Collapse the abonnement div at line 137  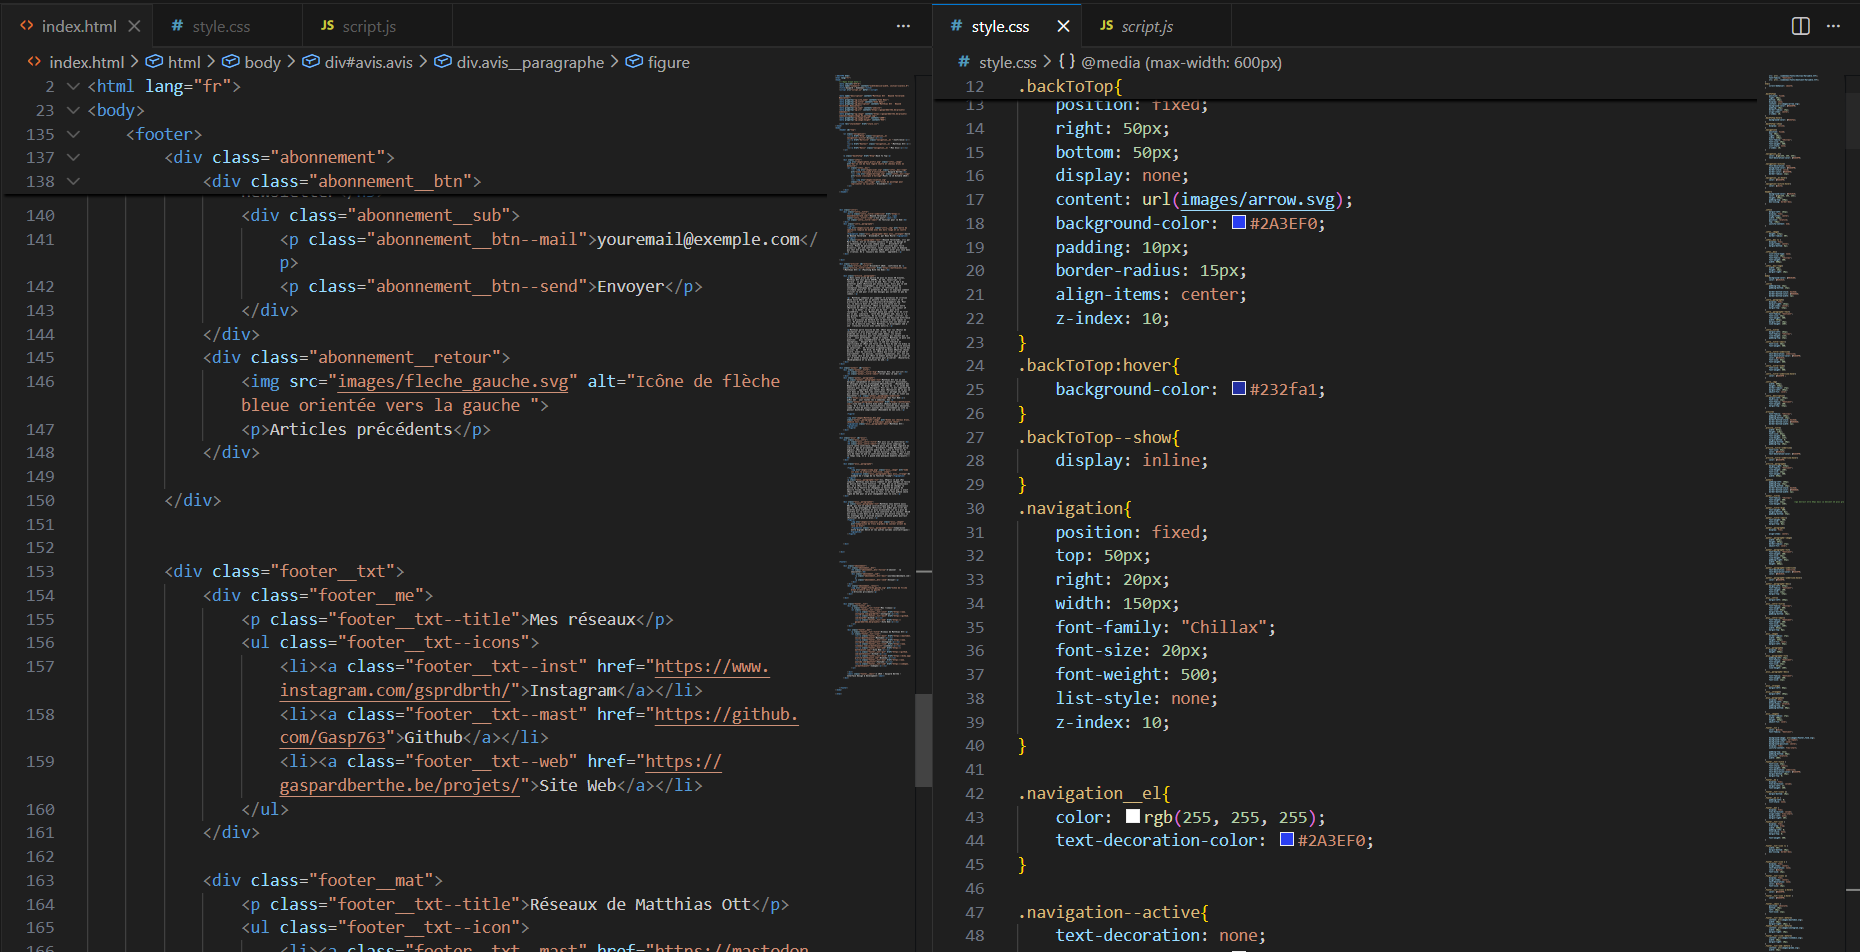[x=71, y=157]
